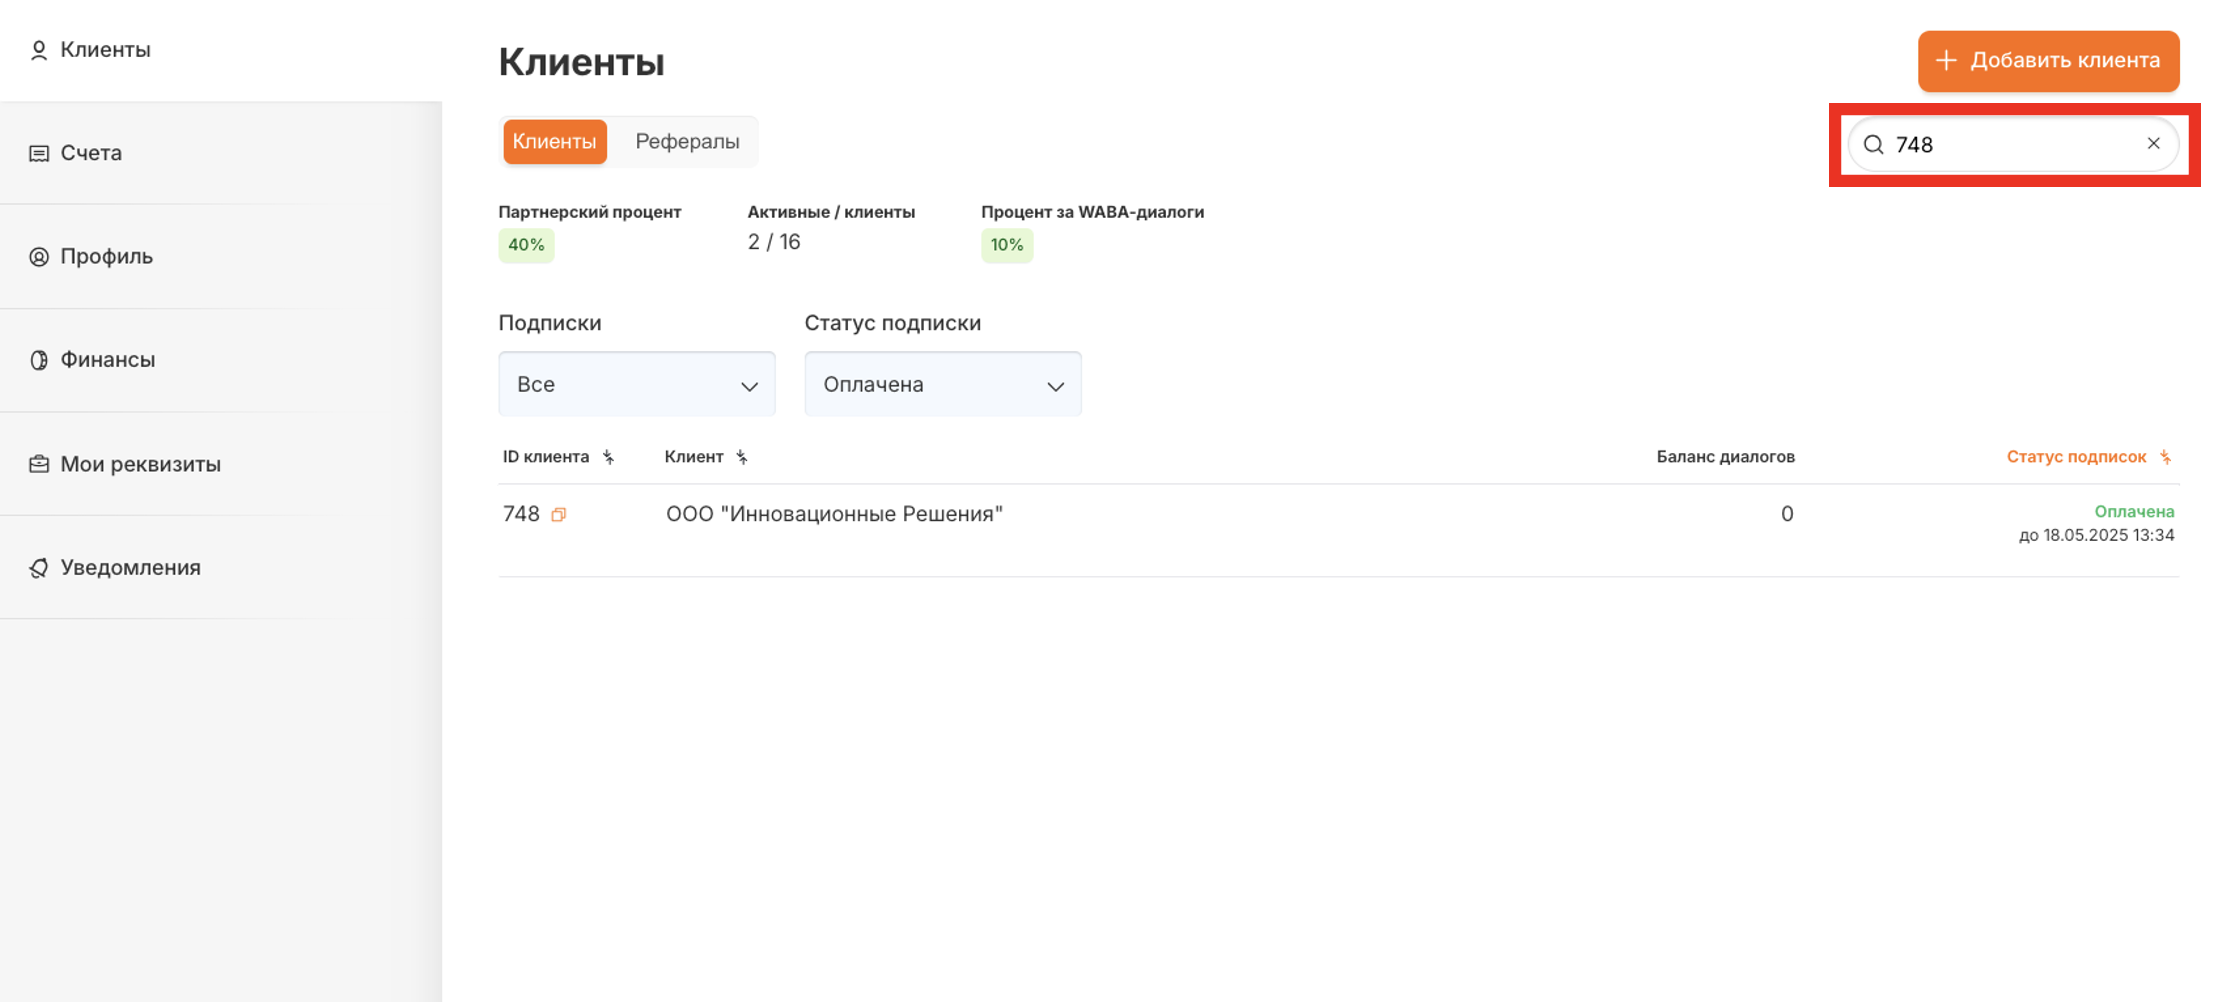Sort by Клиент column arrow

click(742, 457)
